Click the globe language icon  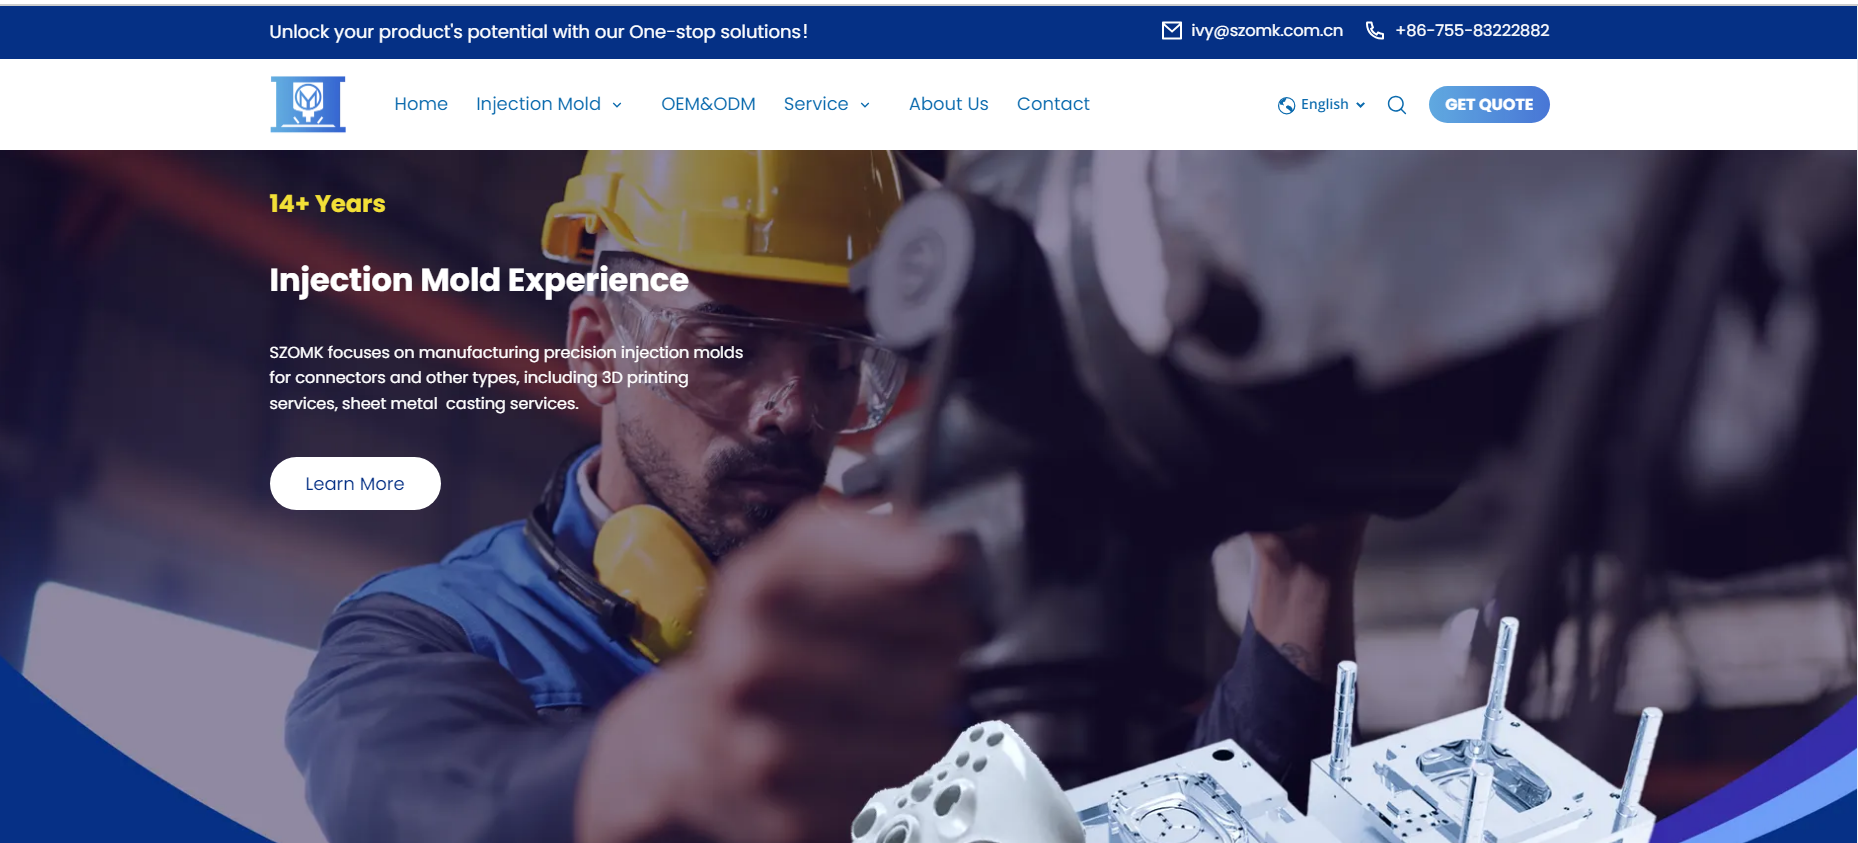coord(1286,105)
